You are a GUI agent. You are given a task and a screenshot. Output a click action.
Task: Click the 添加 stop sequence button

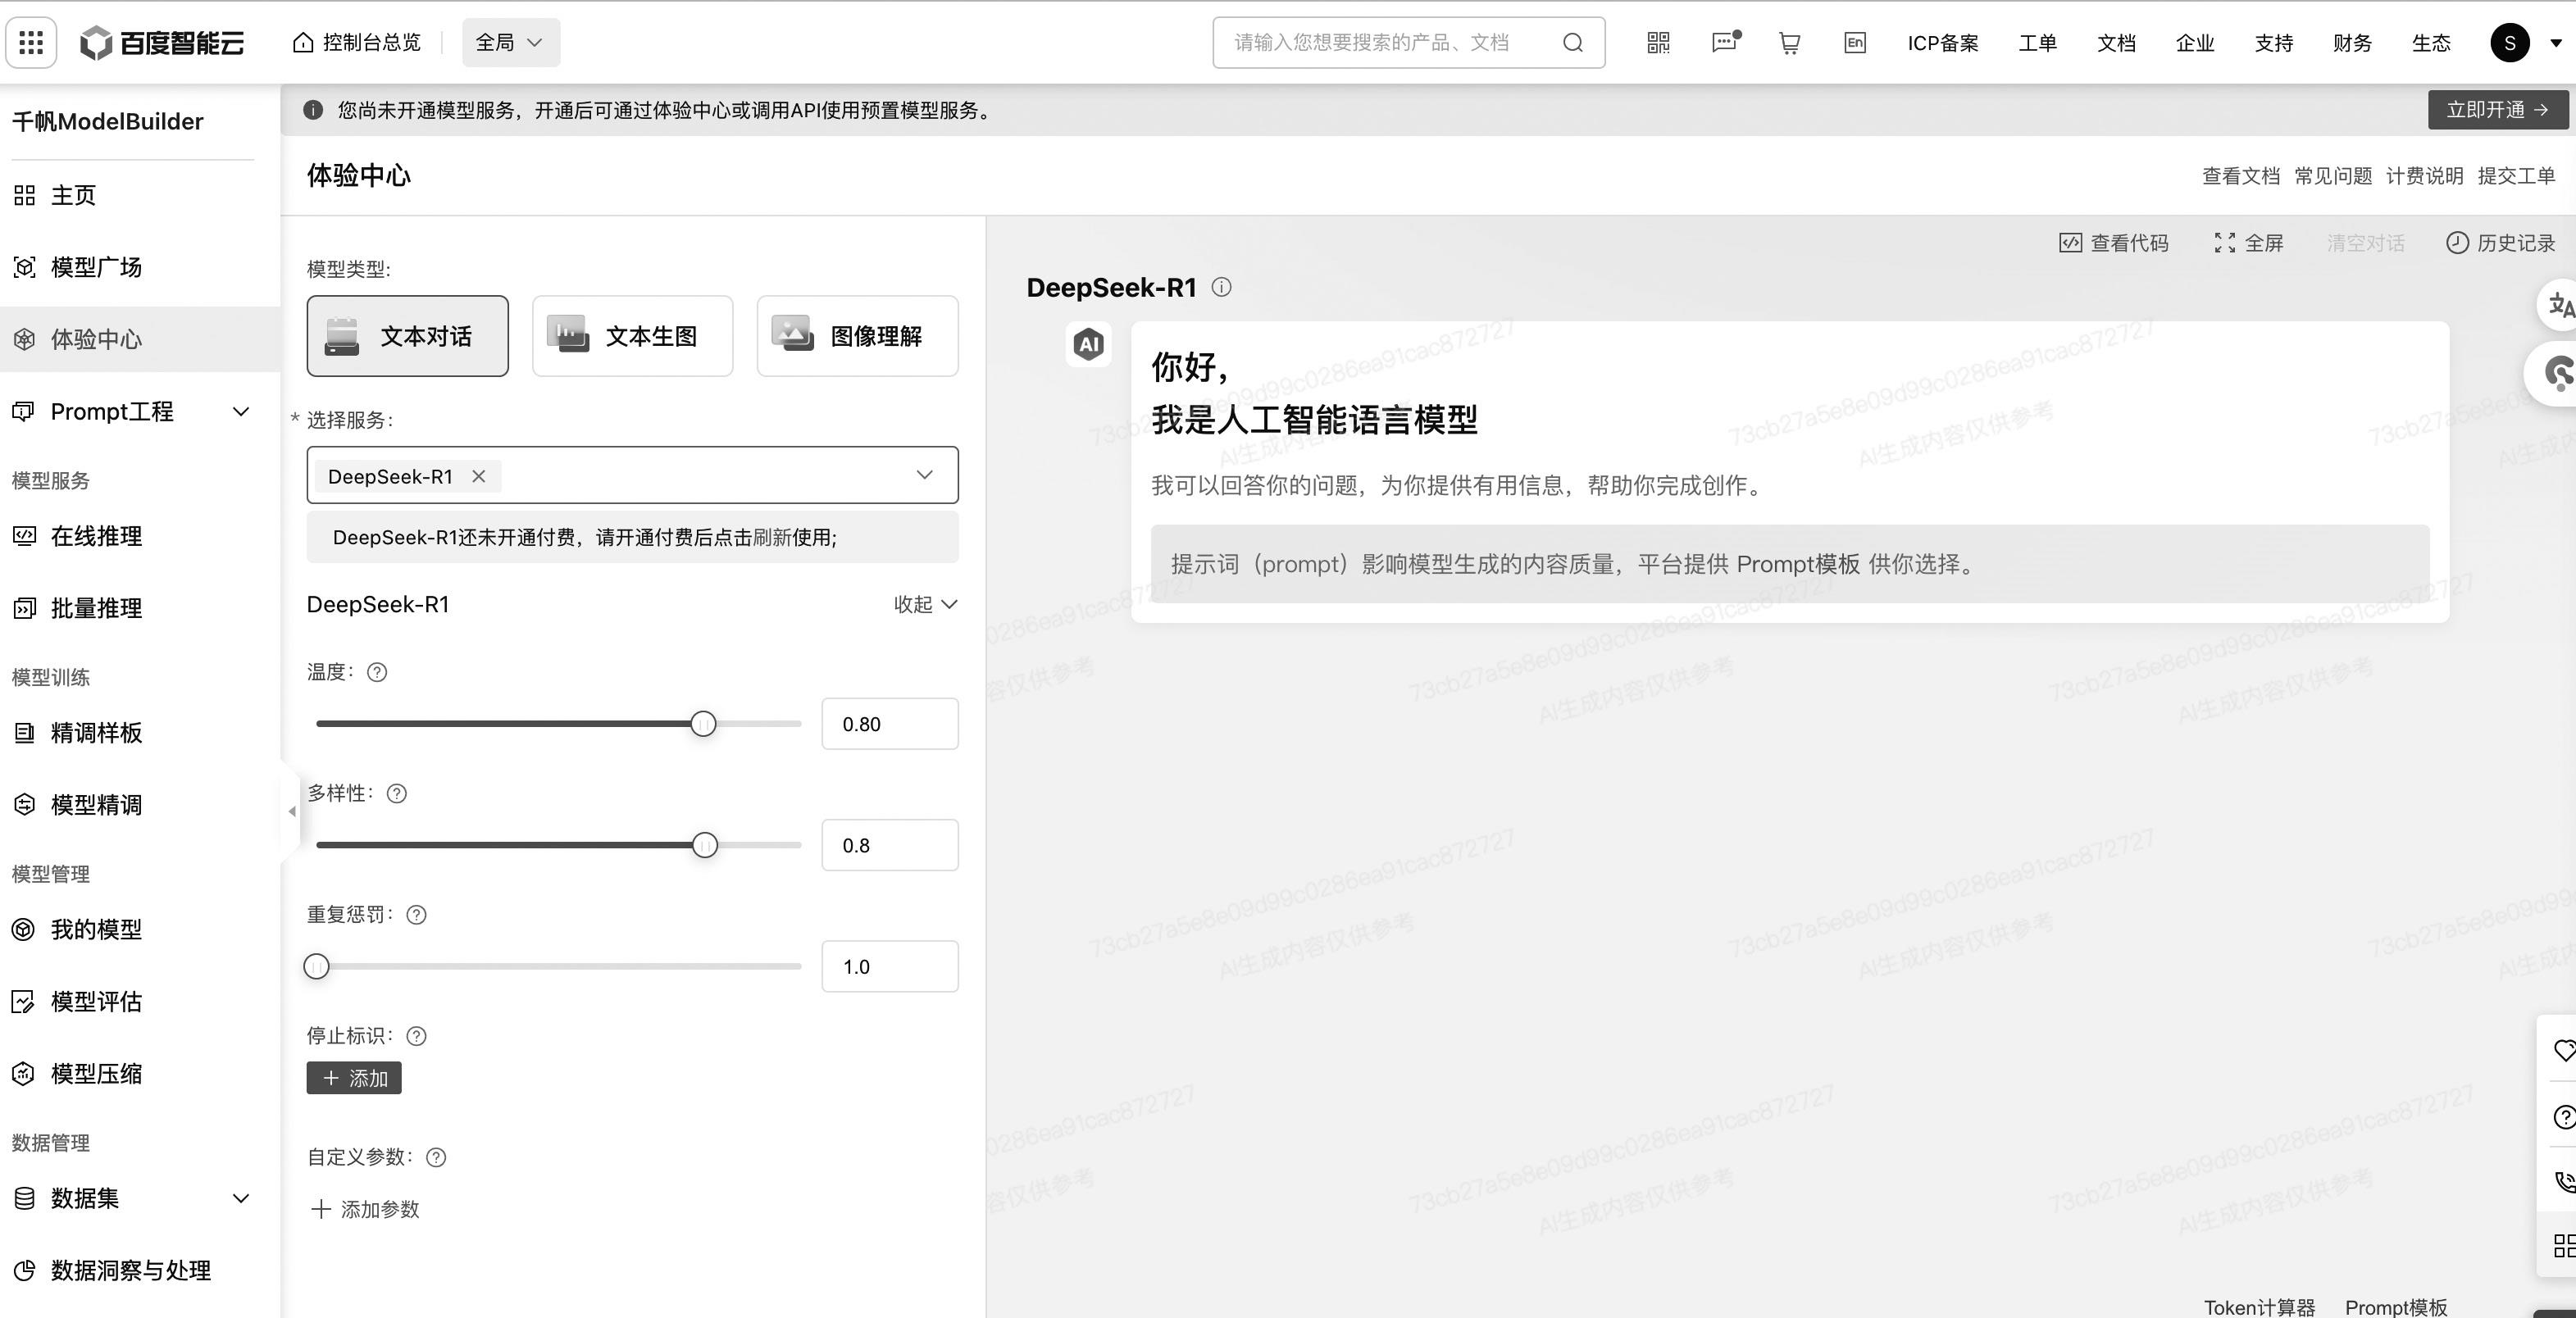click(354, 1078)
